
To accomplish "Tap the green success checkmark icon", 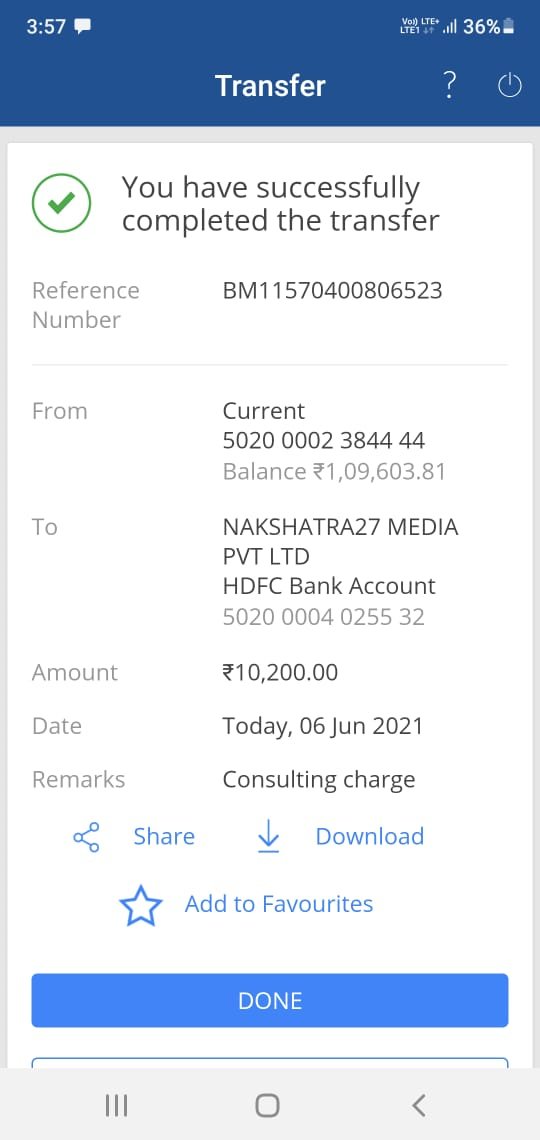I will click(62, 203).
